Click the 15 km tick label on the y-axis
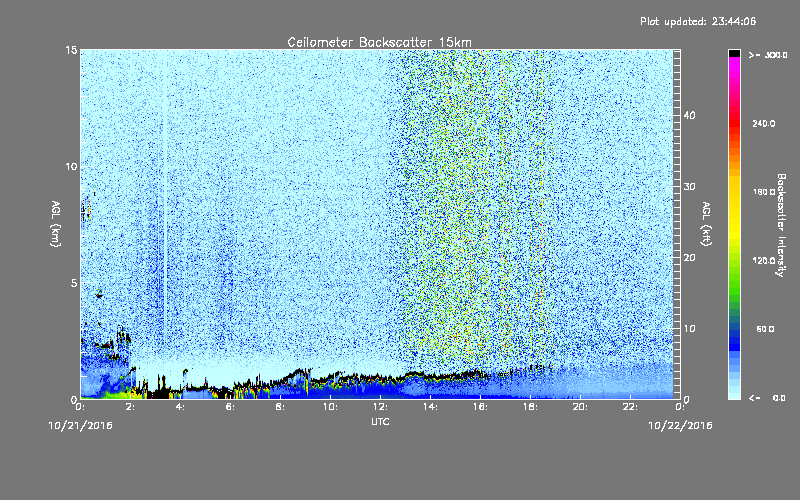 [x=71, y=50]
